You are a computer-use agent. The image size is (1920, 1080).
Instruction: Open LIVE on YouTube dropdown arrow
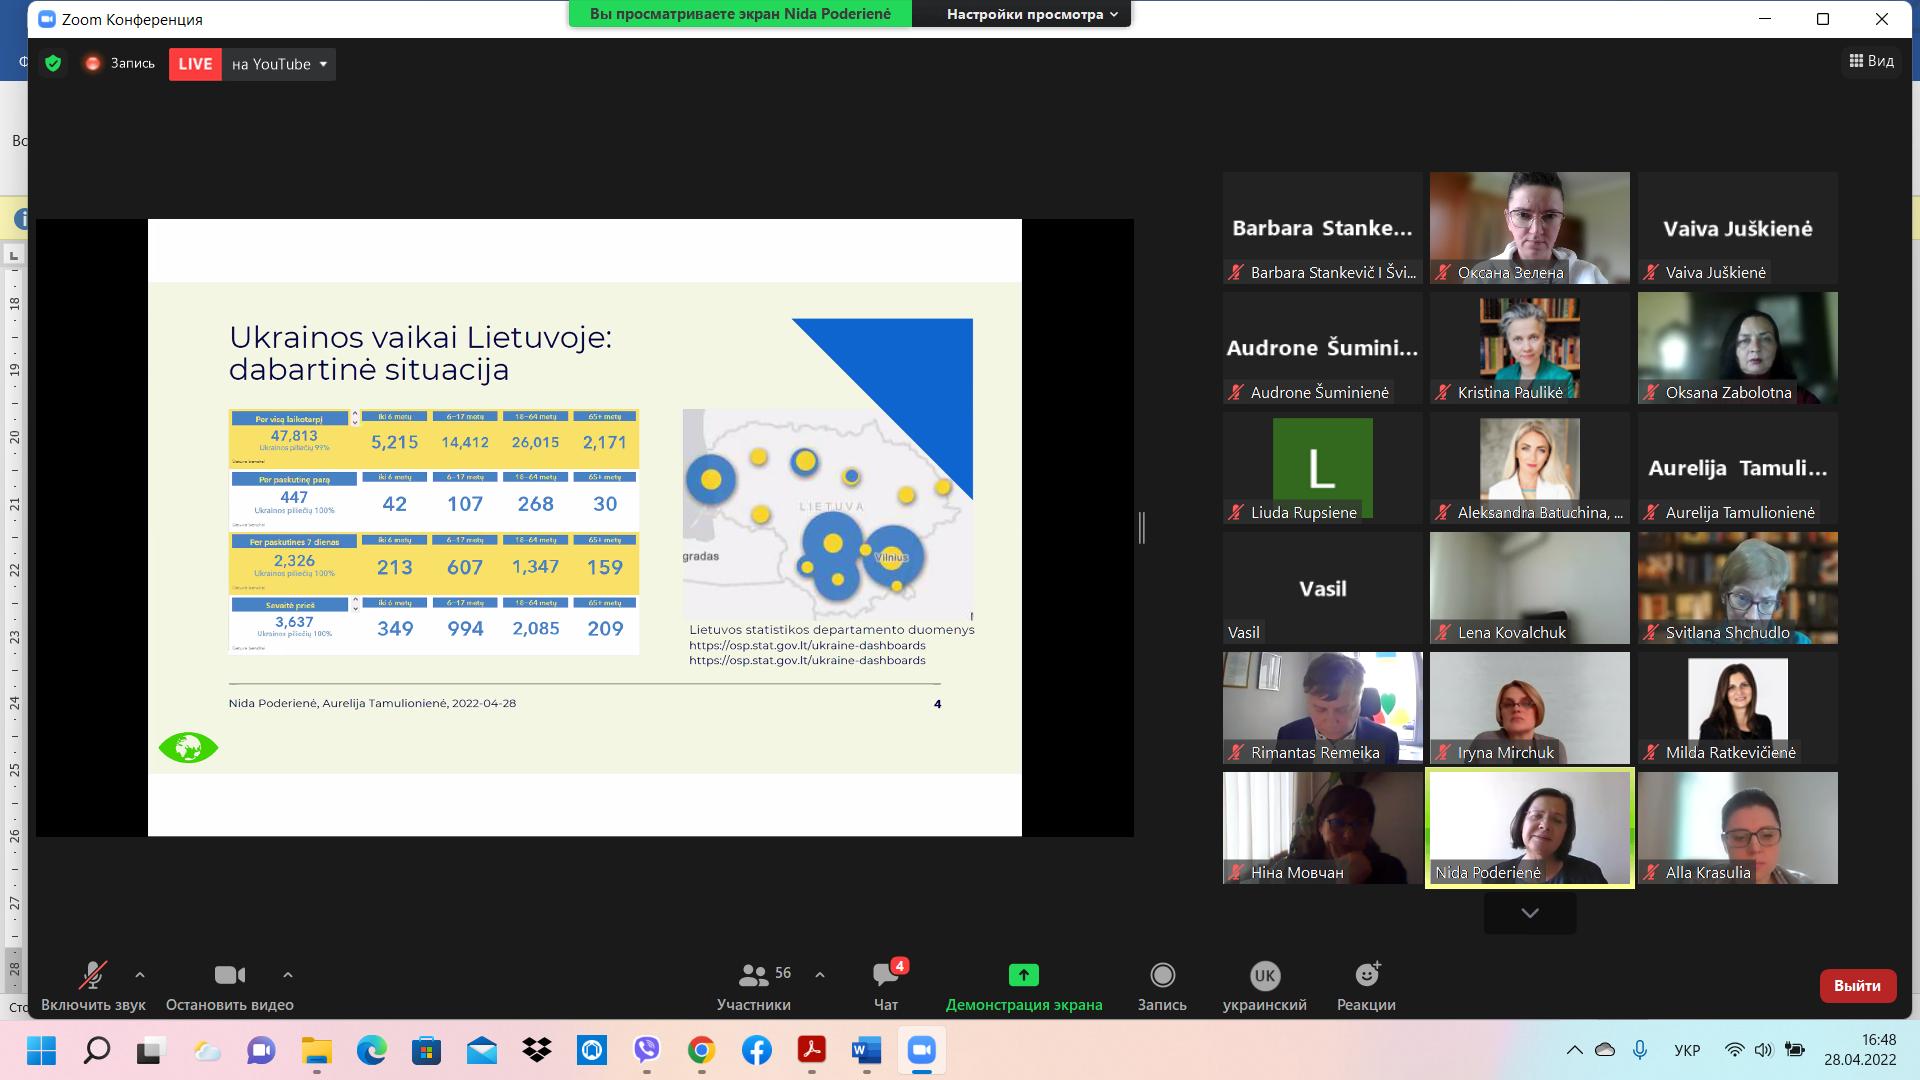point(323,64)
